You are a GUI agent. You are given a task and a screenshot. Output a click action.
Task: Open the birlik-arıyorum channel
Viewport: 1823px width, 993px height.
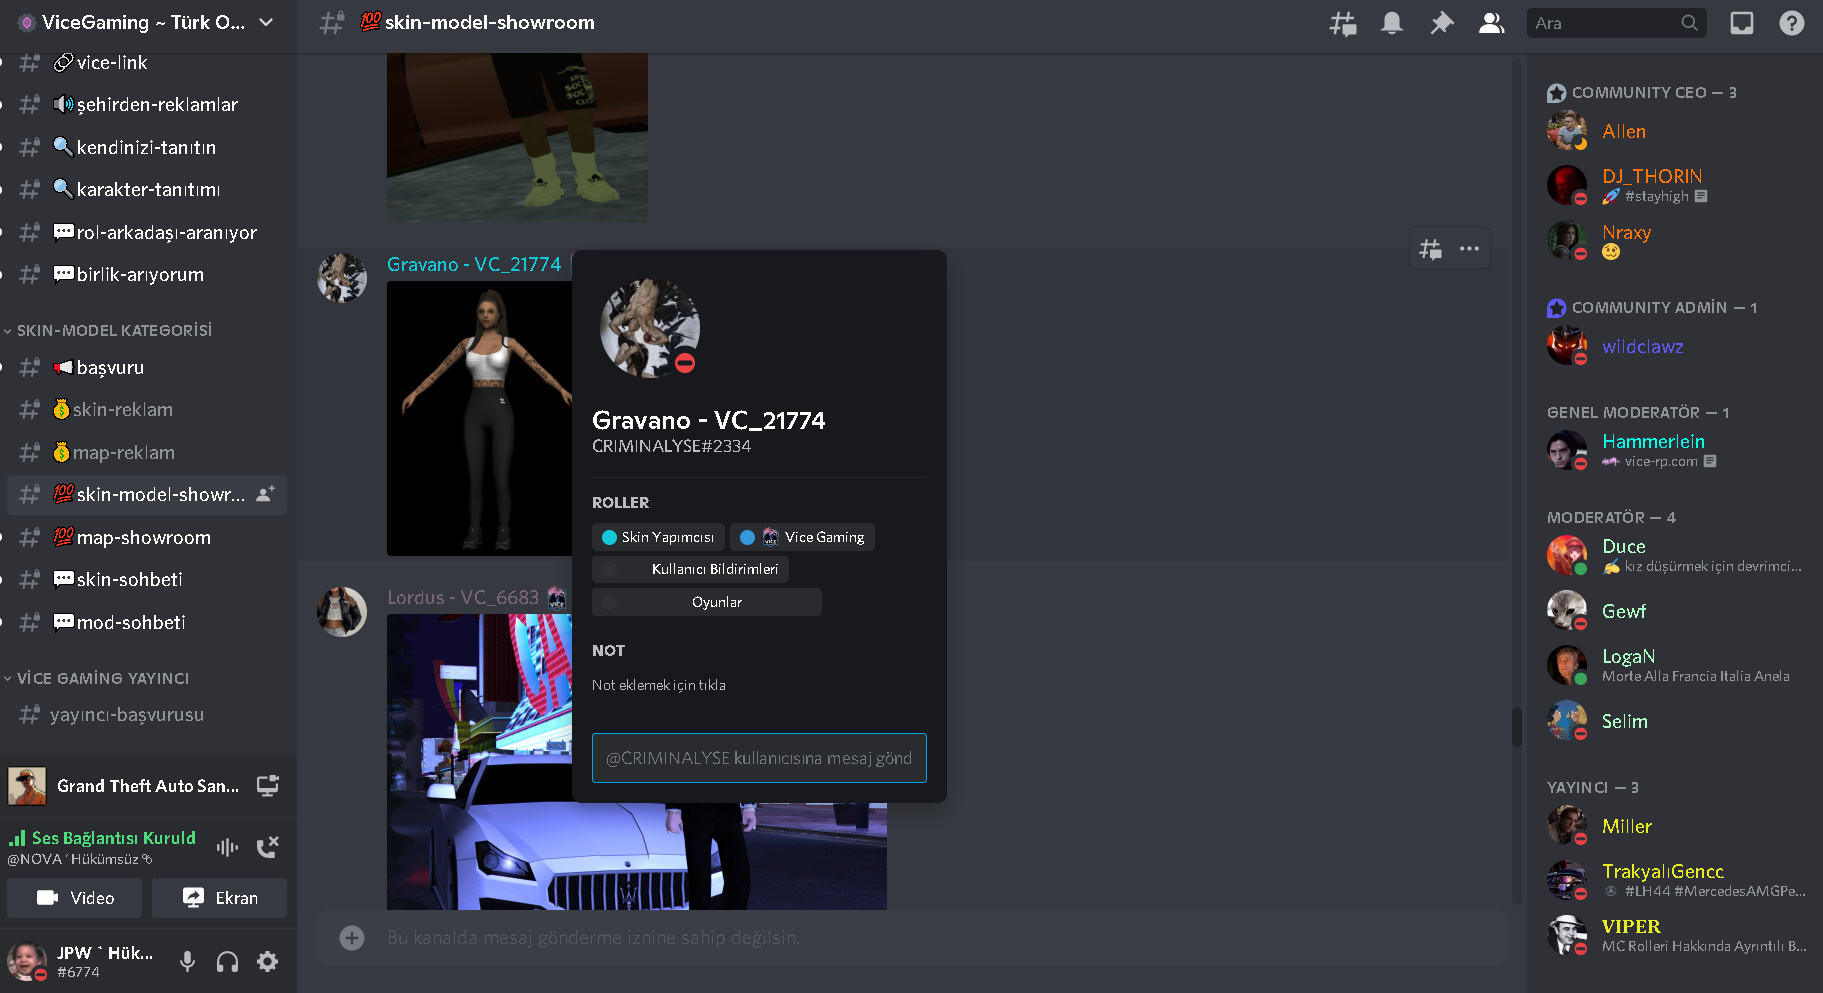click(x=147, y=274)
